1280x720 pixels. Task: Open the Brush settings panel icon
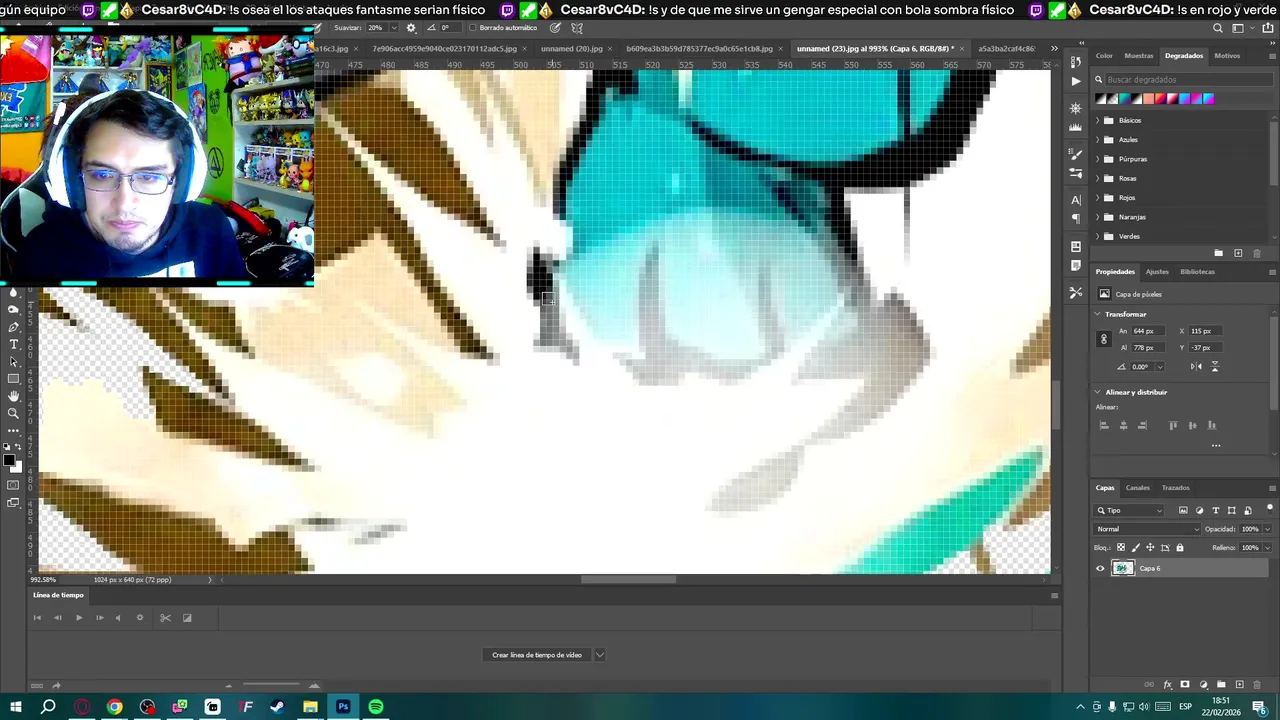(1075, 154)
